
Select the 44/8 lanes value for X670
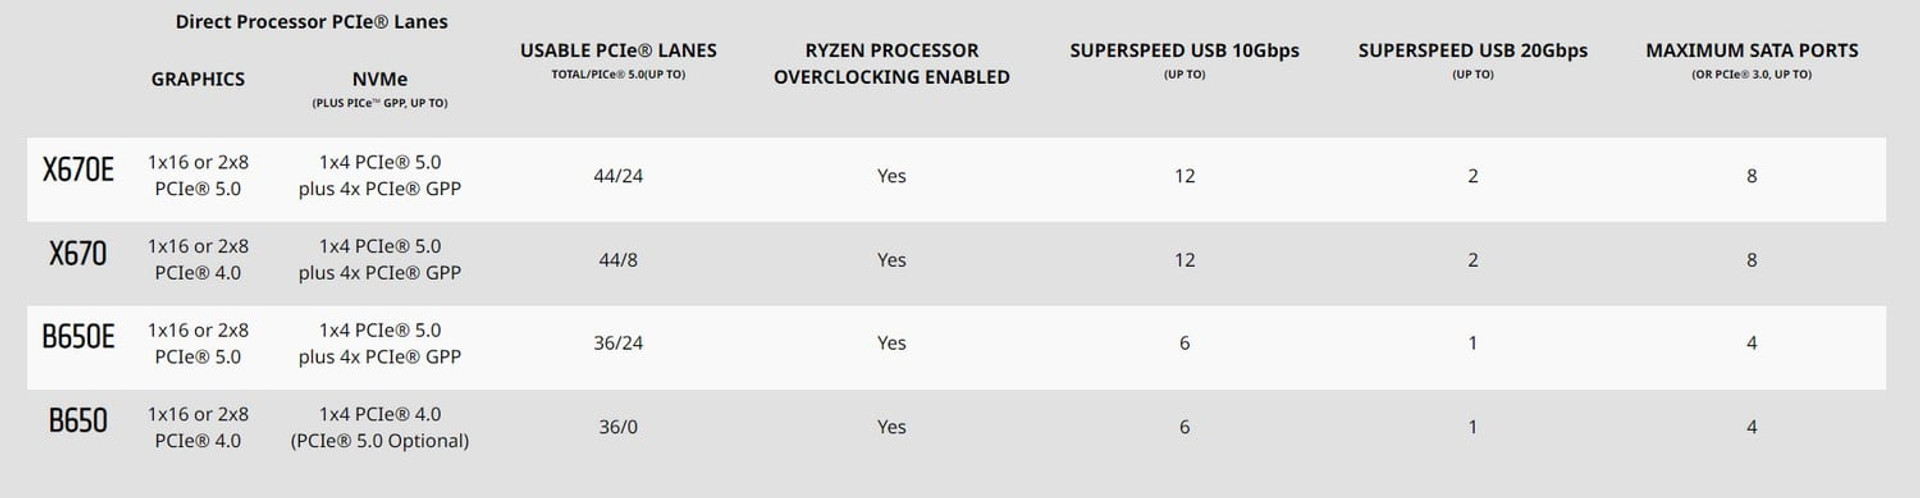pyautogui.click(x=618, y=260)
